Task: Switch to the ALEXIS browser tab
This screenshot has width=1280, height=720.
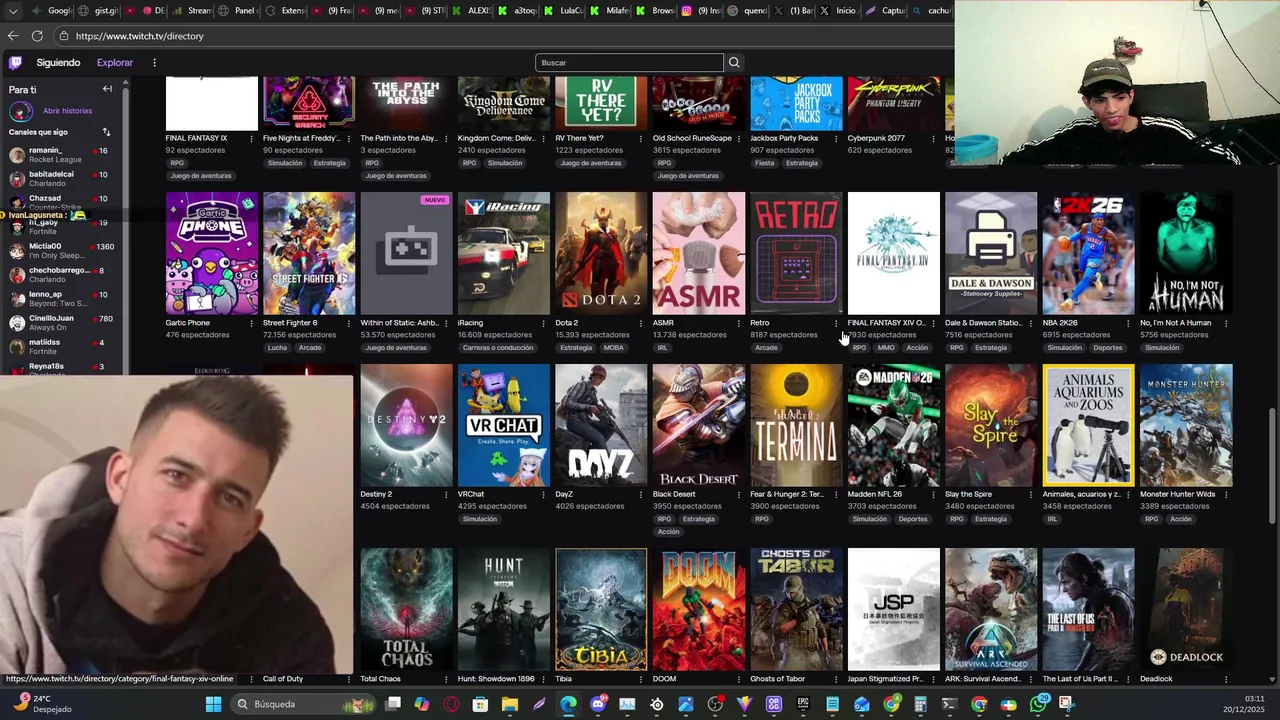Action: coord(473,11)
